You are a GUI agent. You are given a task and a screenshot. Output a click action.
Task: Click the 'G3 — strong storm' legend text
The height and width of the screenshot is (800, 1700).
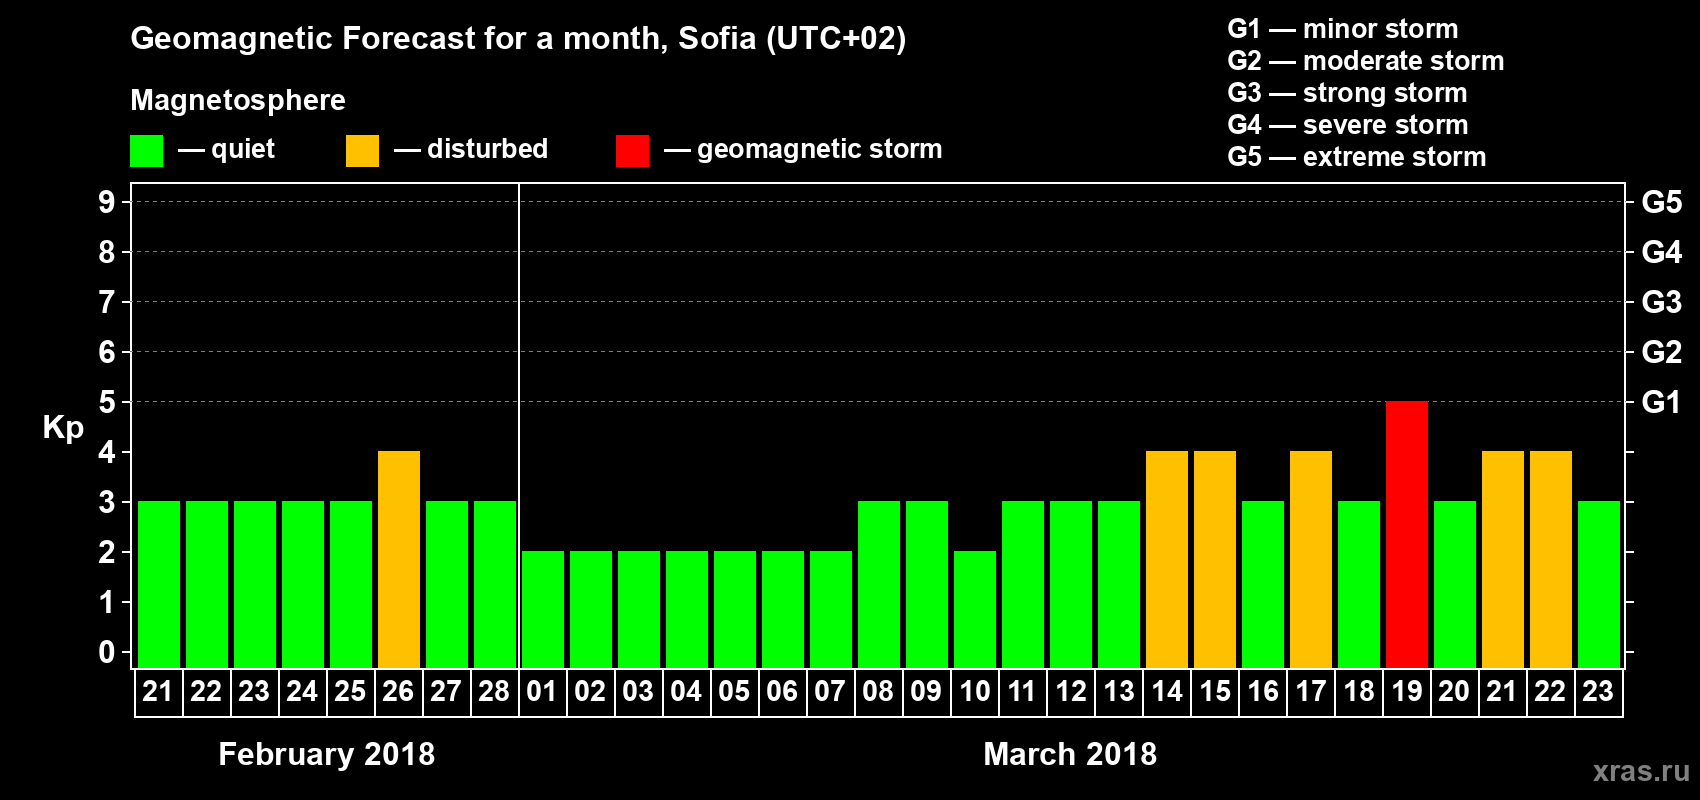(x=1347, y=93)
